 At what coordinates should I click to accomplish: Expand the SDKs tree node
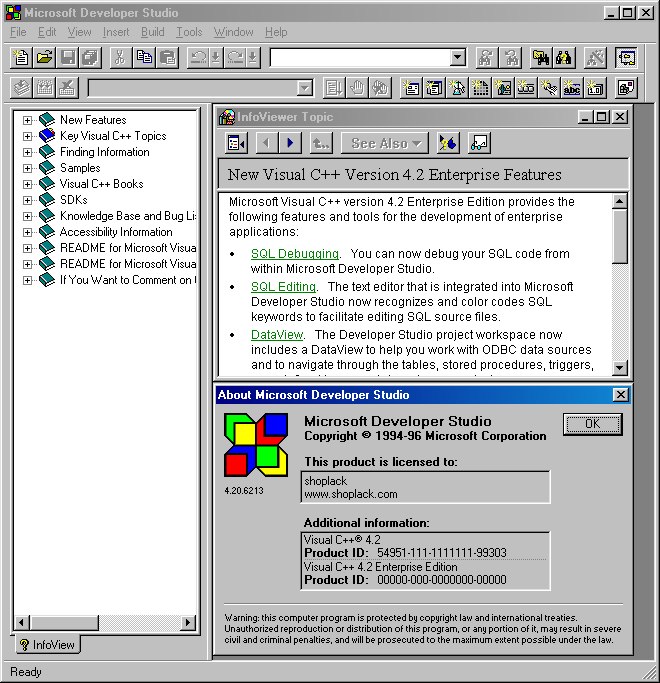pos(27,200)
